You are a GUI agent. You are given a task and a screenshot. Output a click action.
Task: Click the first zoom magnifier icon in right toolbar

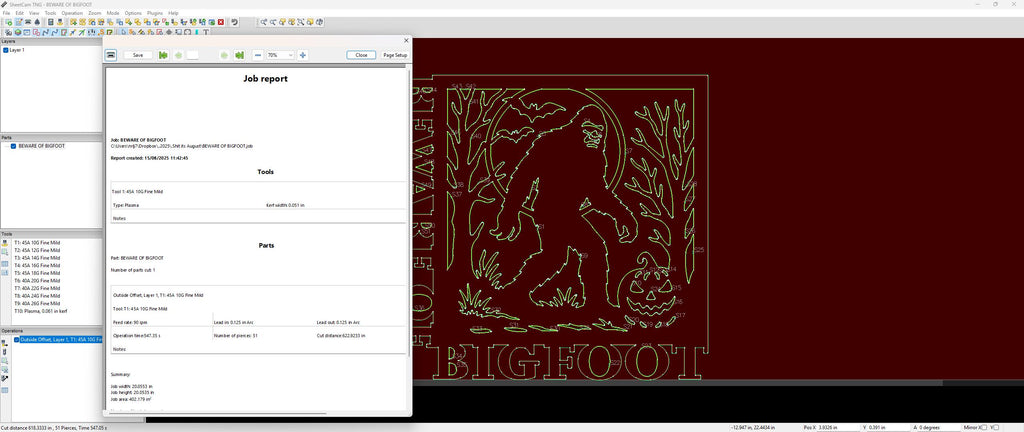(264, 22)
